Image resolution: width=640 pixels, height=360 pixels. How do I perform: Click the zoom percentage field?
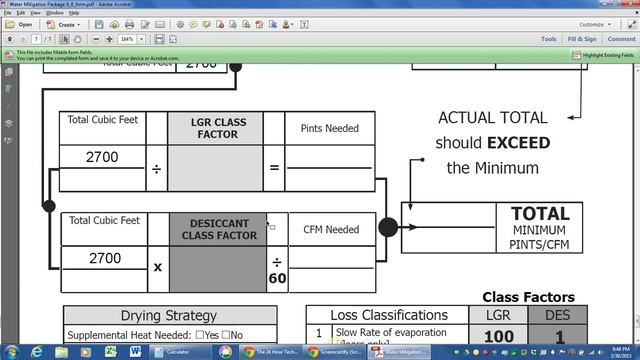pyautogui.click(x=127, y=39)
